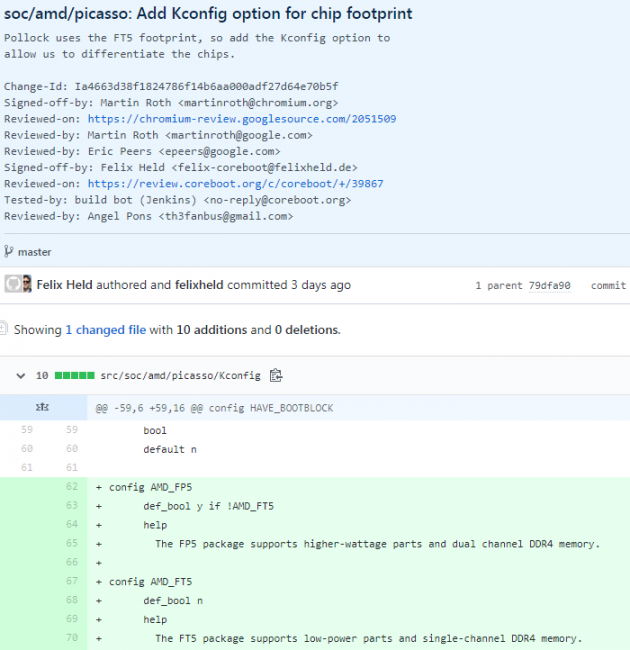Click the Felix Held author name
This screenshot has height=650, width=630.
click(x=65, y=285)
